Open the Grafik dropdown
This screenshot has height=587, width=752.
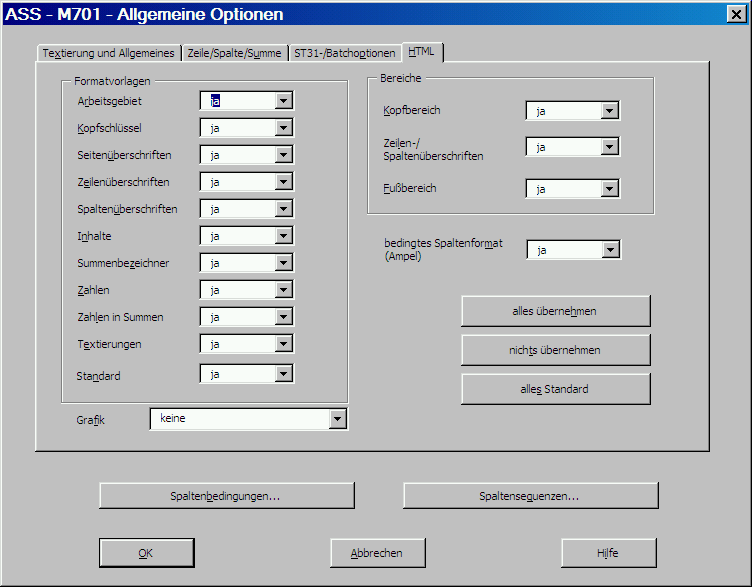pyautogui.click(x=338, y=419)
